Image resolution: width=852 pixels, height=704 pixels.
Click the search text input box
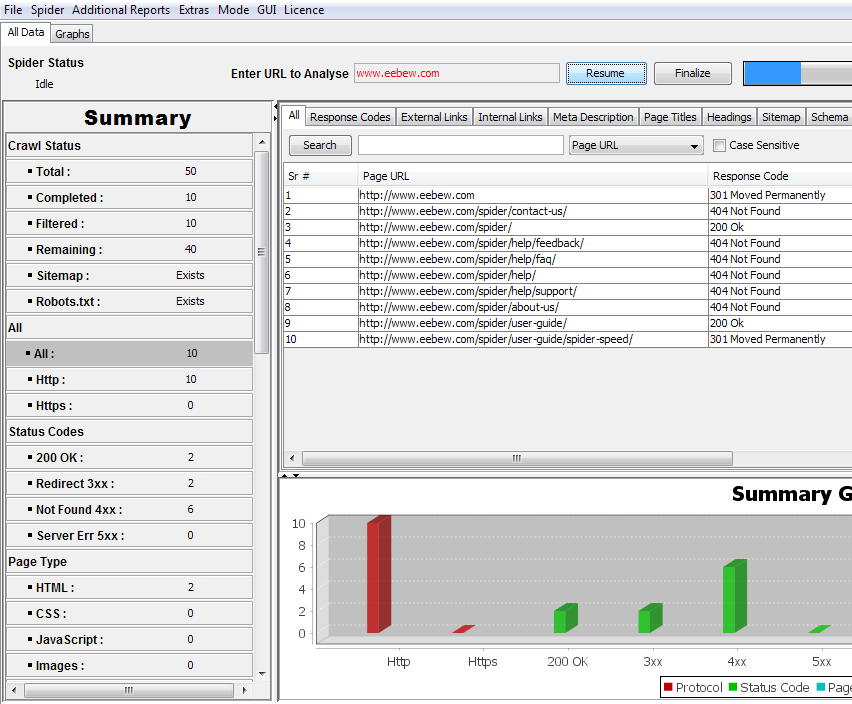(460, 145)
